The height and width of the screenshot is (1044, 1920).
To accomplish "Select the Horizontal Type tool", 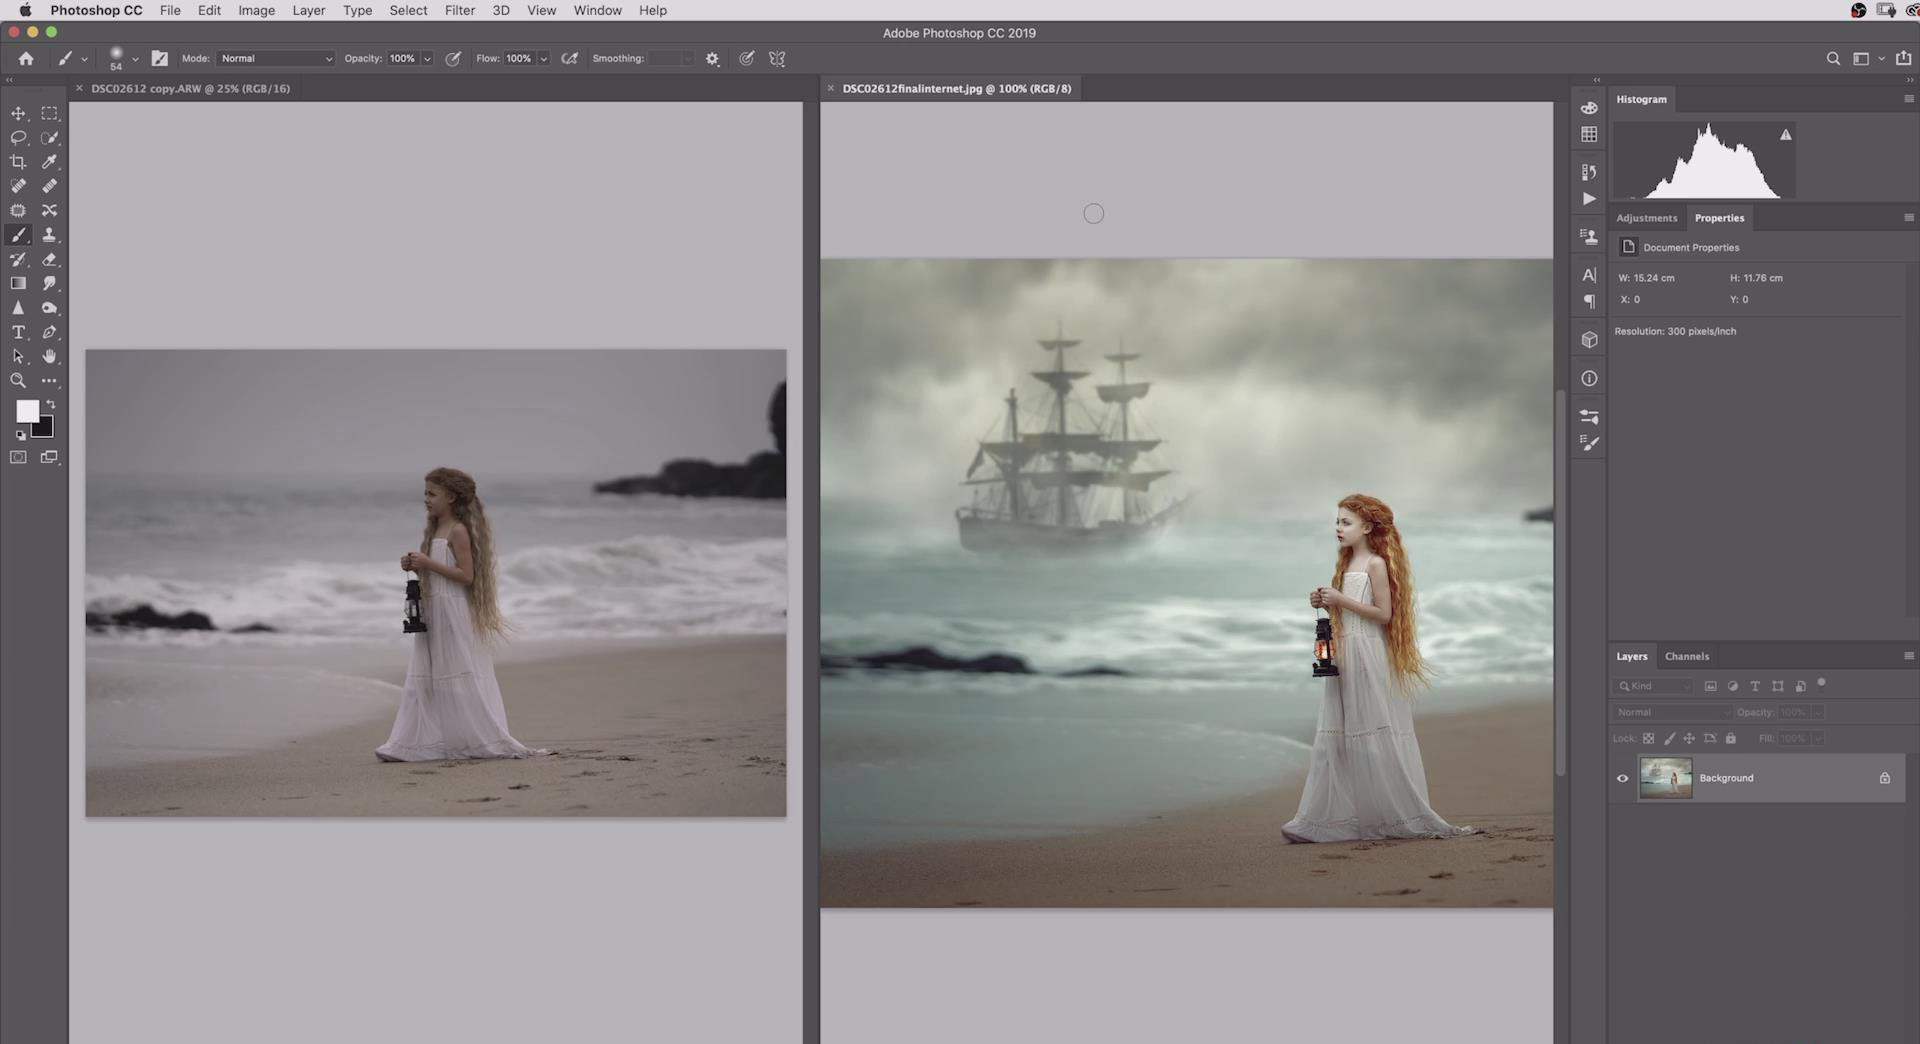I will tap(18, 332).
